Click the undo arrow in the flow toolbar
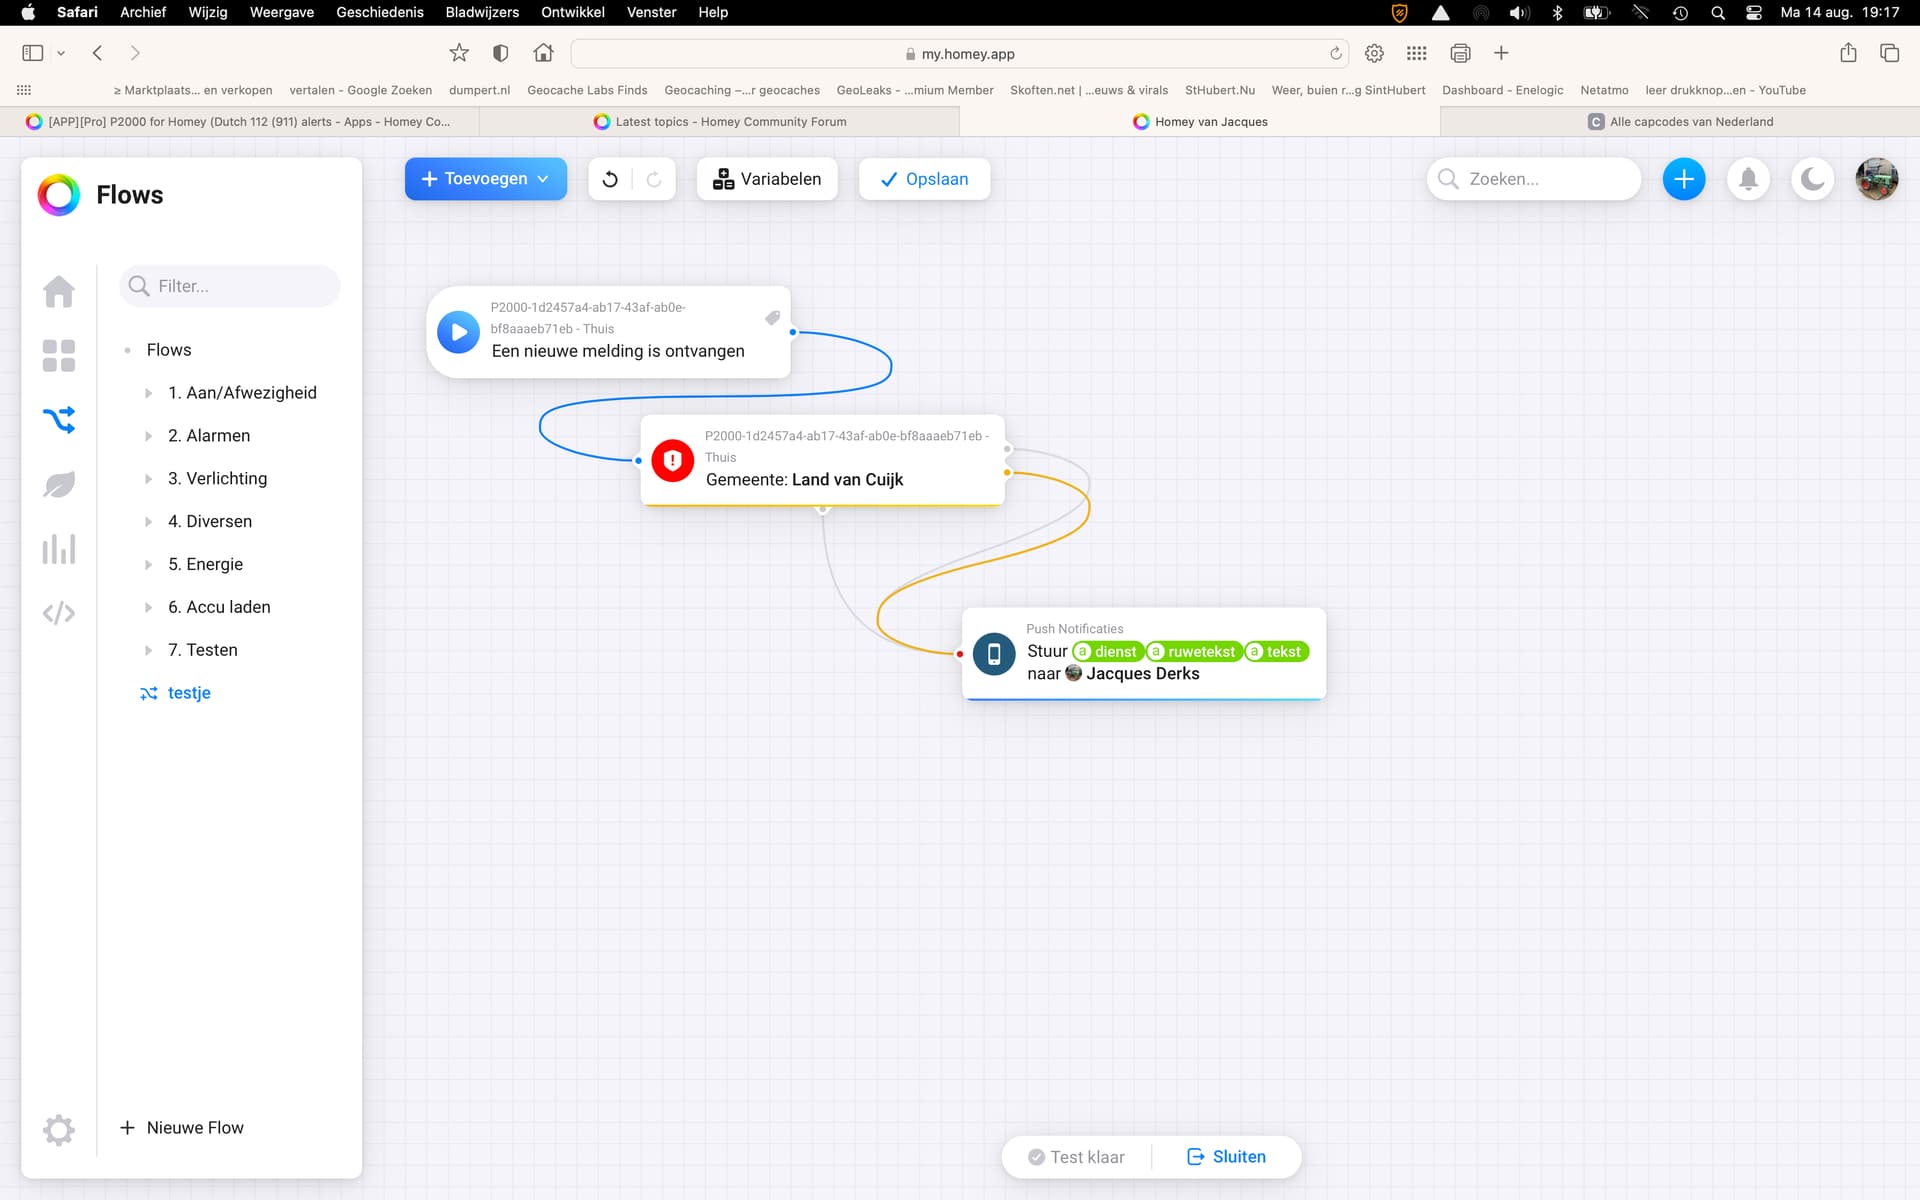 tap(610, 179)
